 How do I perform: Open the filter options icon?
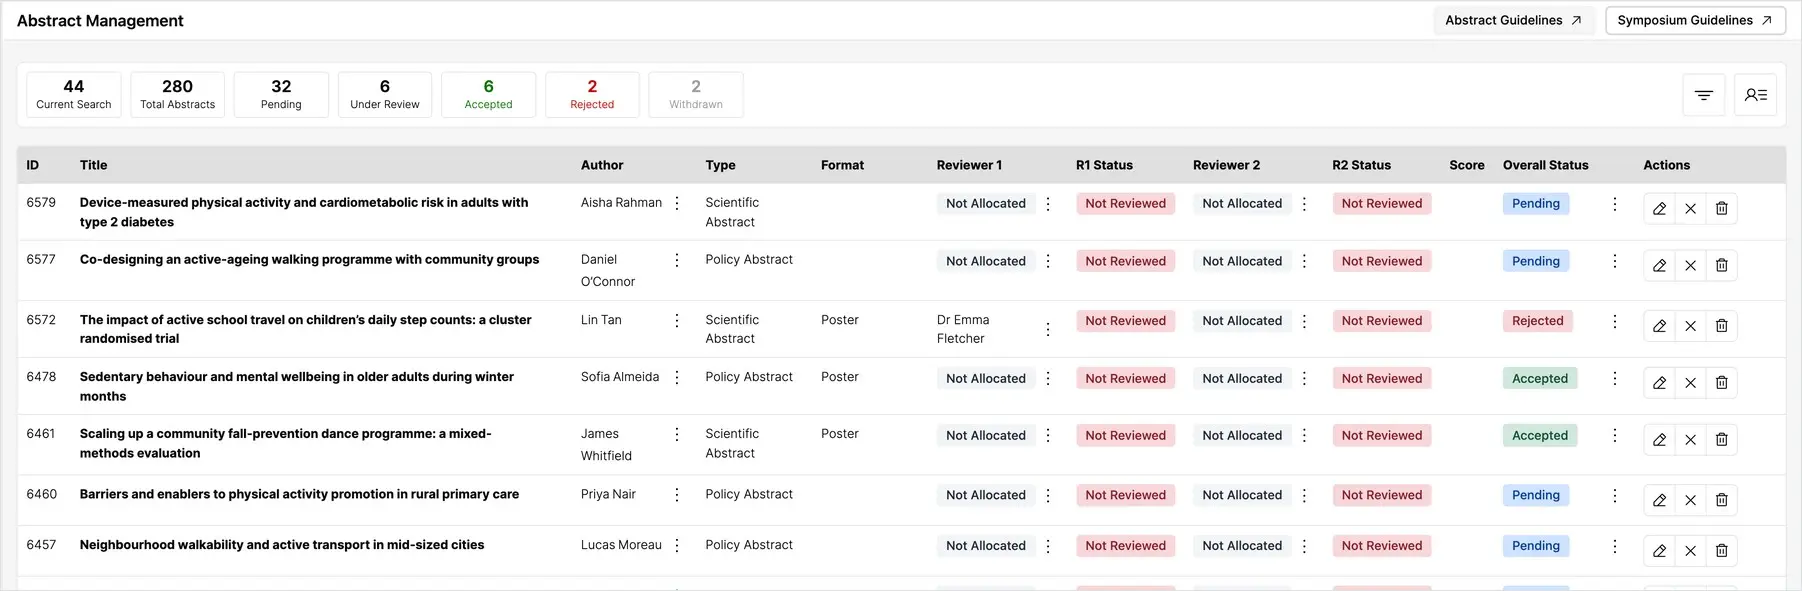1704,95
